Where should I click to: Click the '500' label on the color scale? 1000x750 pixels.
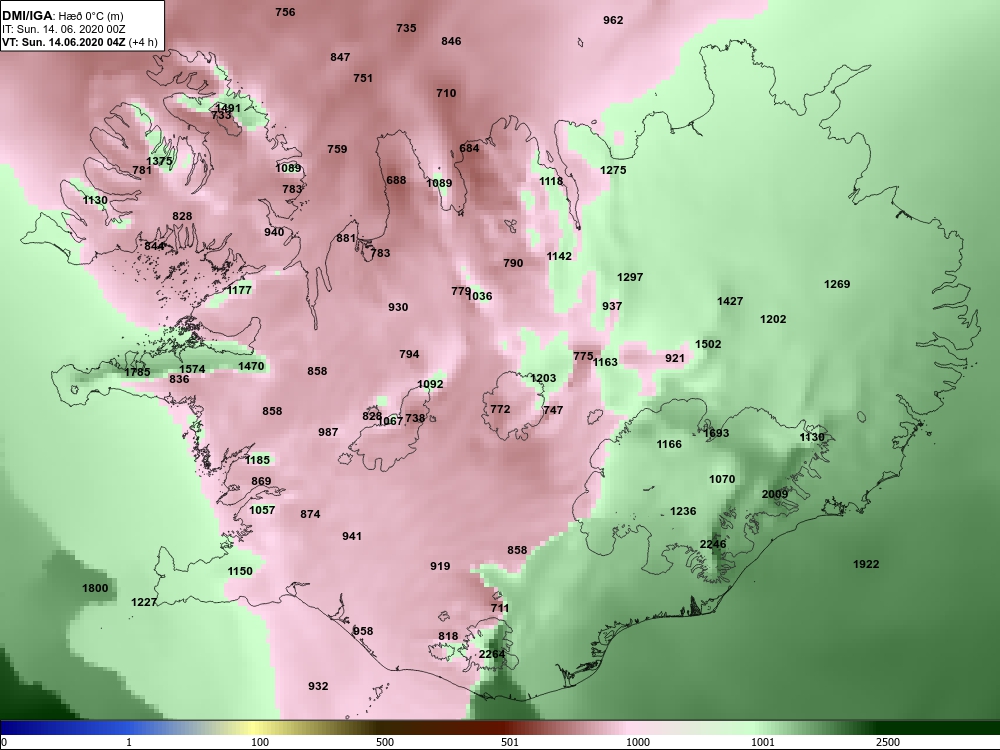pyautogui.click(x=385, y=742)
